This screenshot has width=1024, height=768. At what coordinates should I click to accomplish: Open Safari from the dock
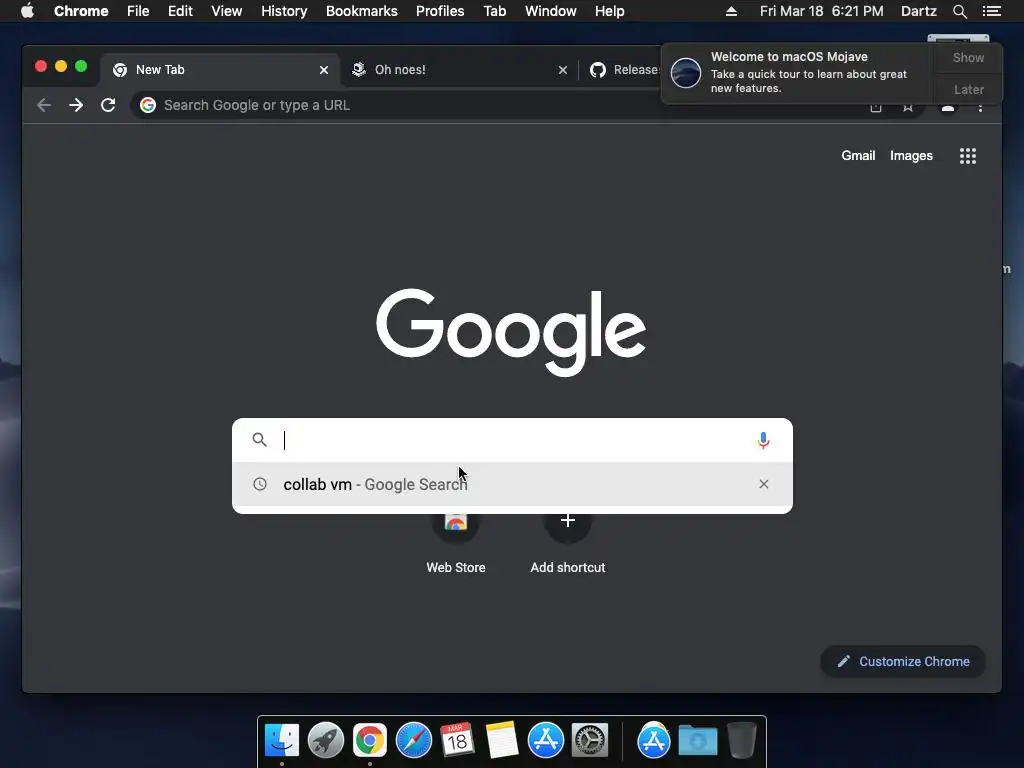point(414,740)
